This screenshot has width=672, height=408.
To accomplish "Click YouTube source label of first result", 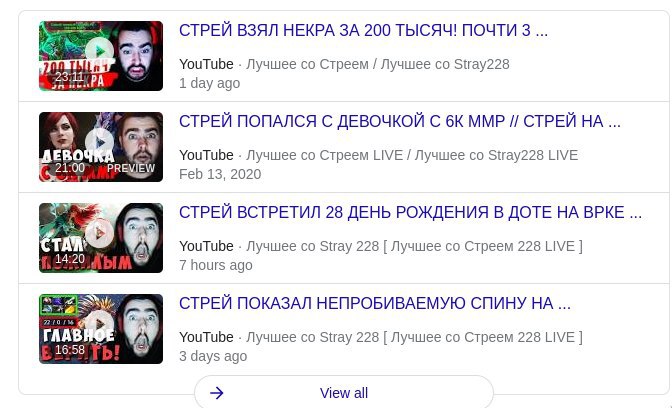I will (206, 64).
